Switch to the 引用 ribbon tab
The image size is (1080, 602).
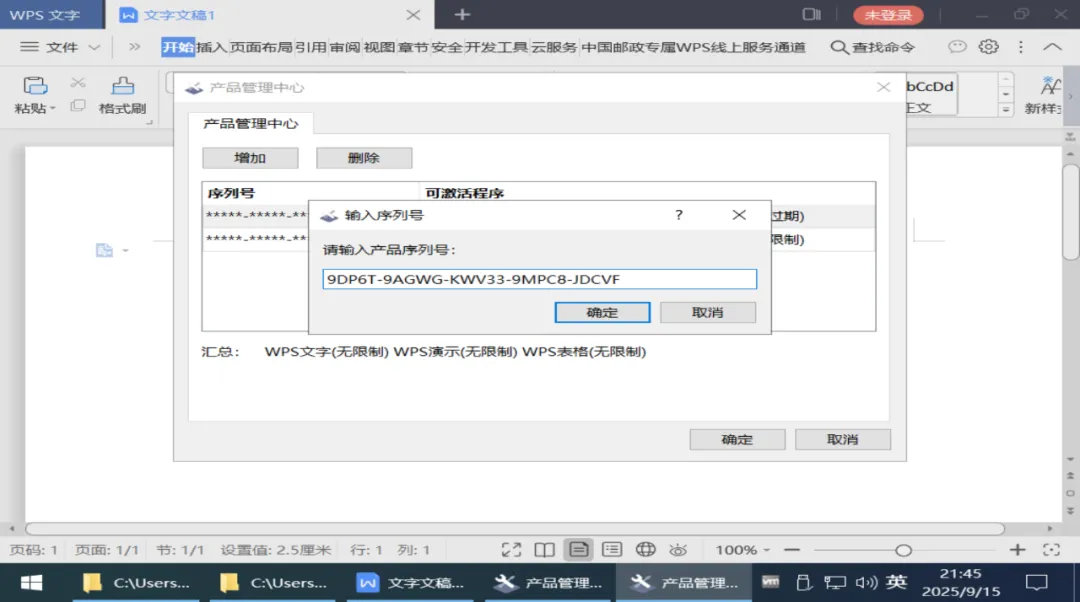click(x=311, y=47)
